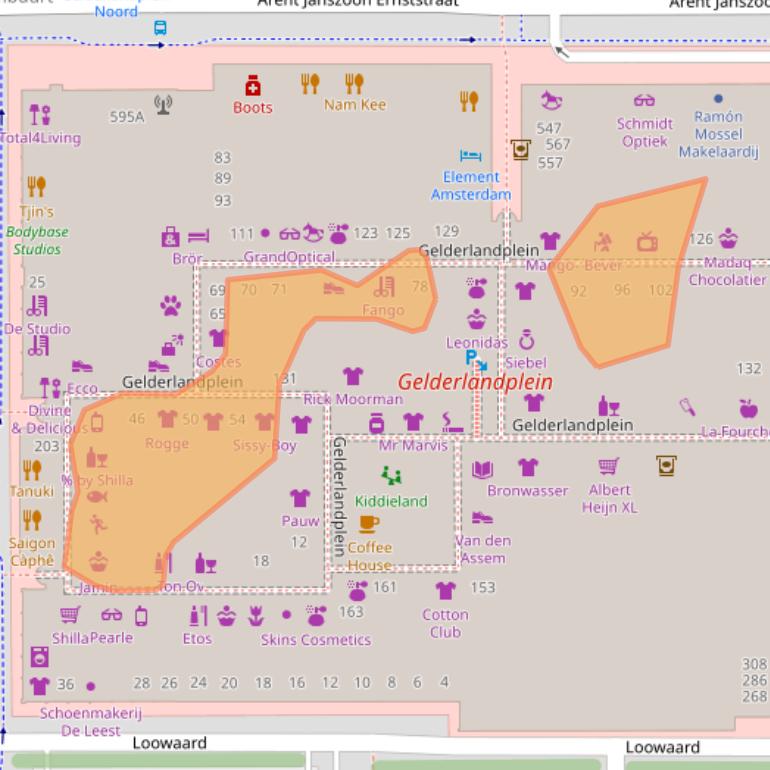Screen dimensions: 770x770
Task: Click the Albert Heijn XL shopping cart icon
Action: click(x=609, y=466)
